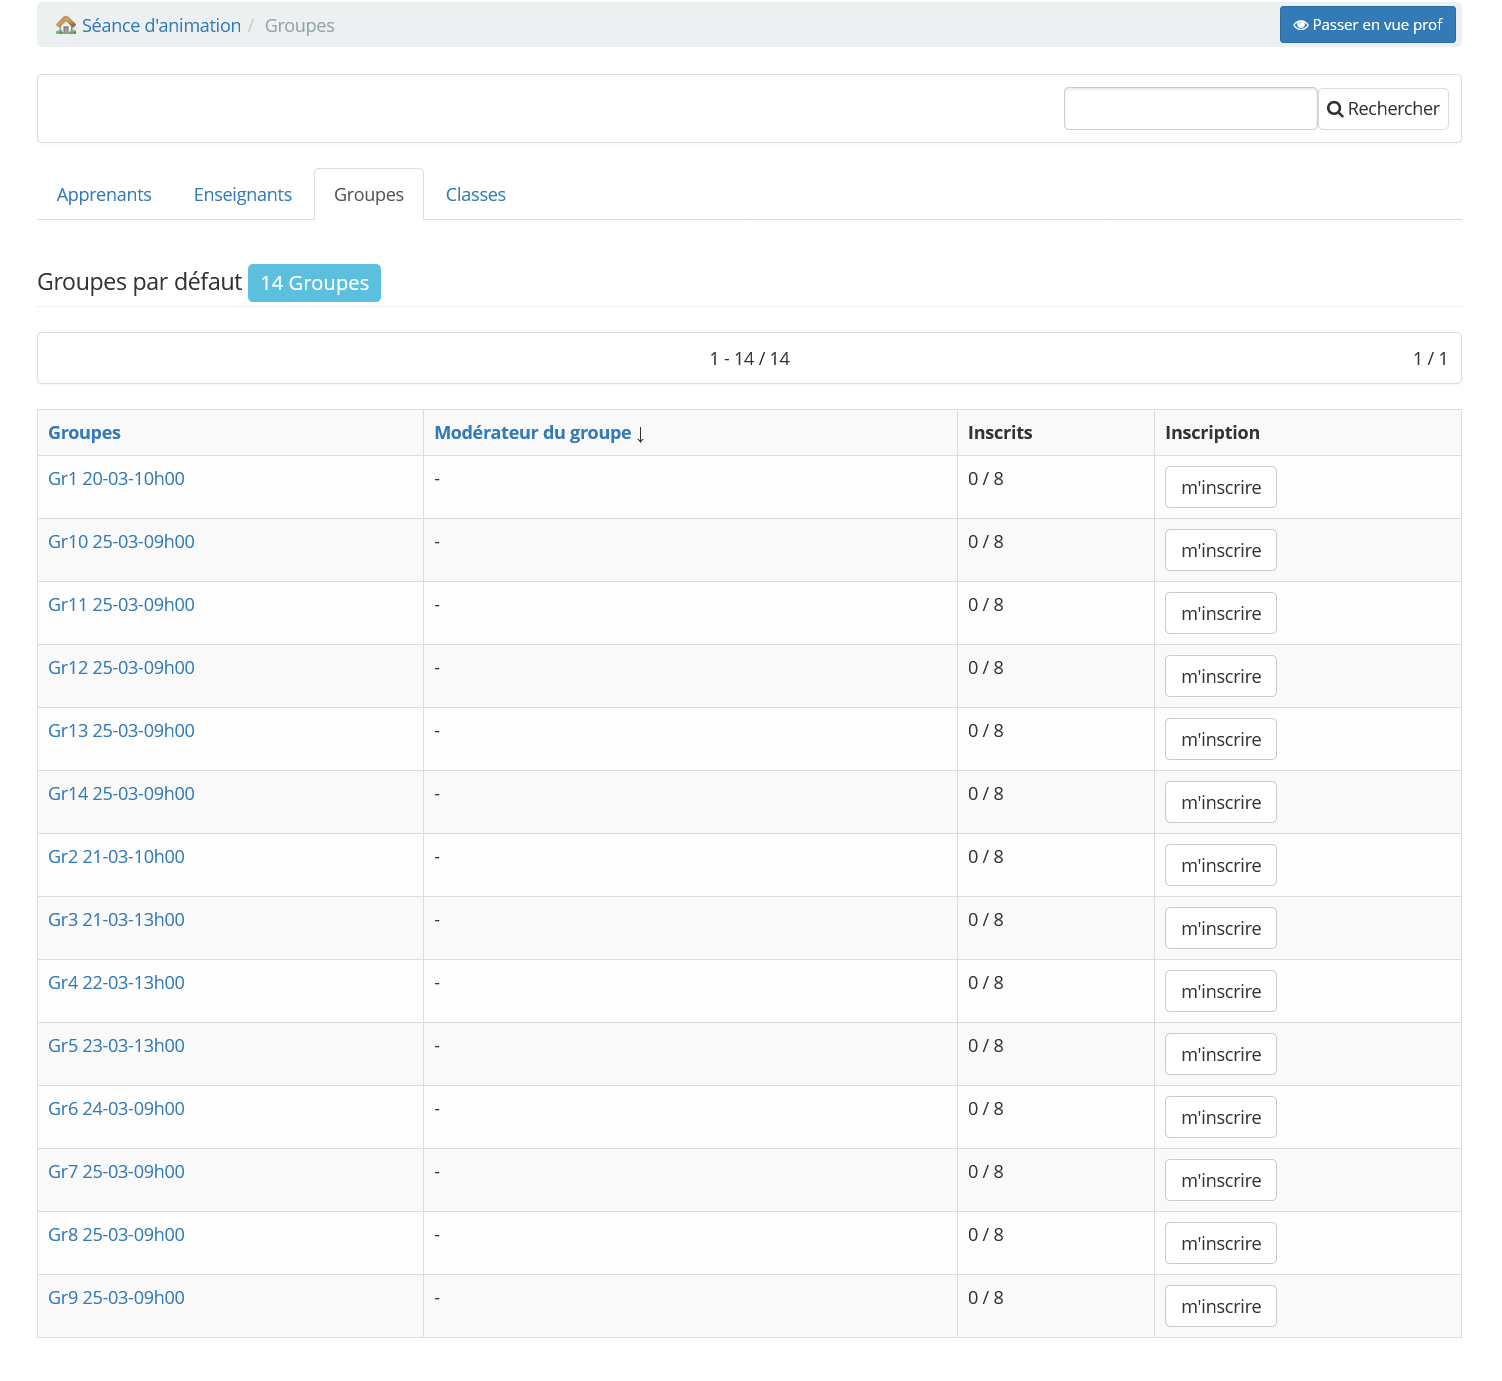Click the sort arrow next to 'Modérateur du groupe'
Image resolution: width=1502 pixels, height=1381 pixels.
pyautogui.click(x=640, y=435)
